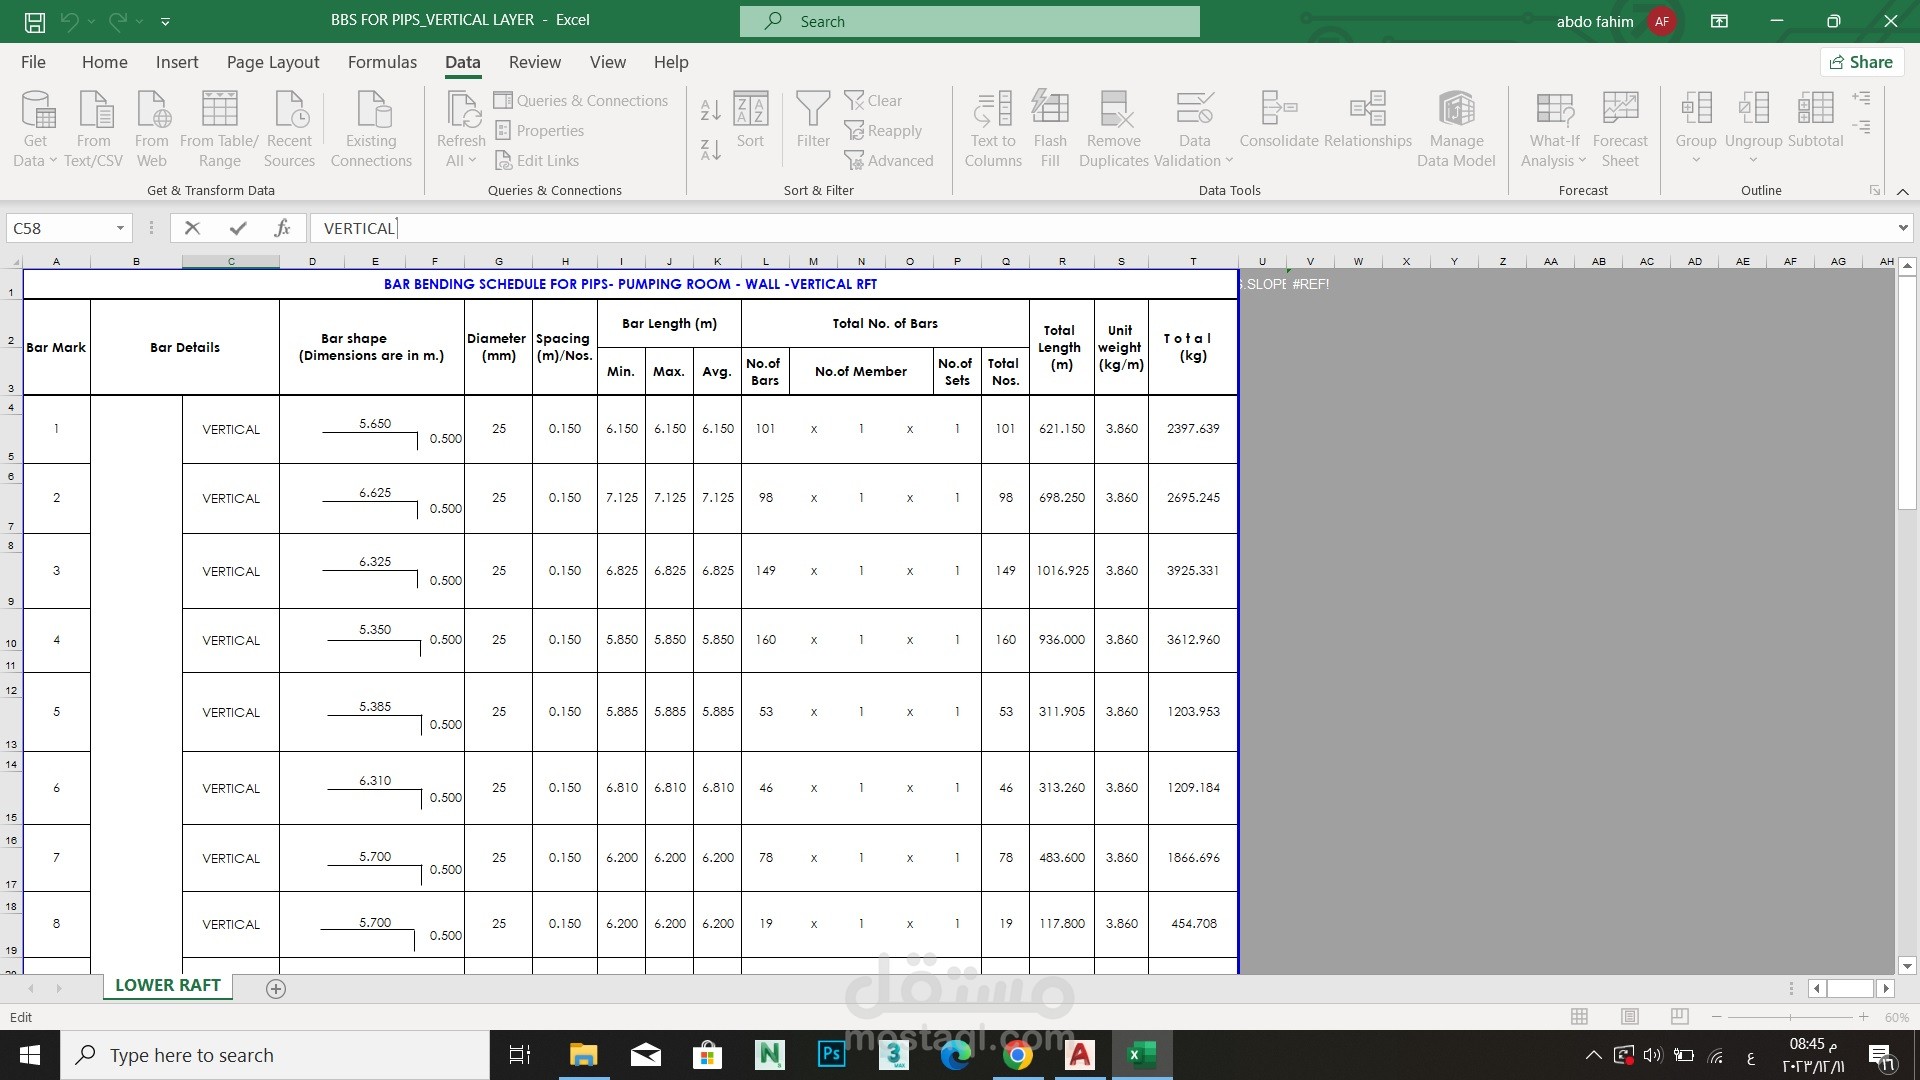The width and height of the screenshot is (1920, 1080).
Task: Click the Text to Columns icon
Action: tap(993, 110)
